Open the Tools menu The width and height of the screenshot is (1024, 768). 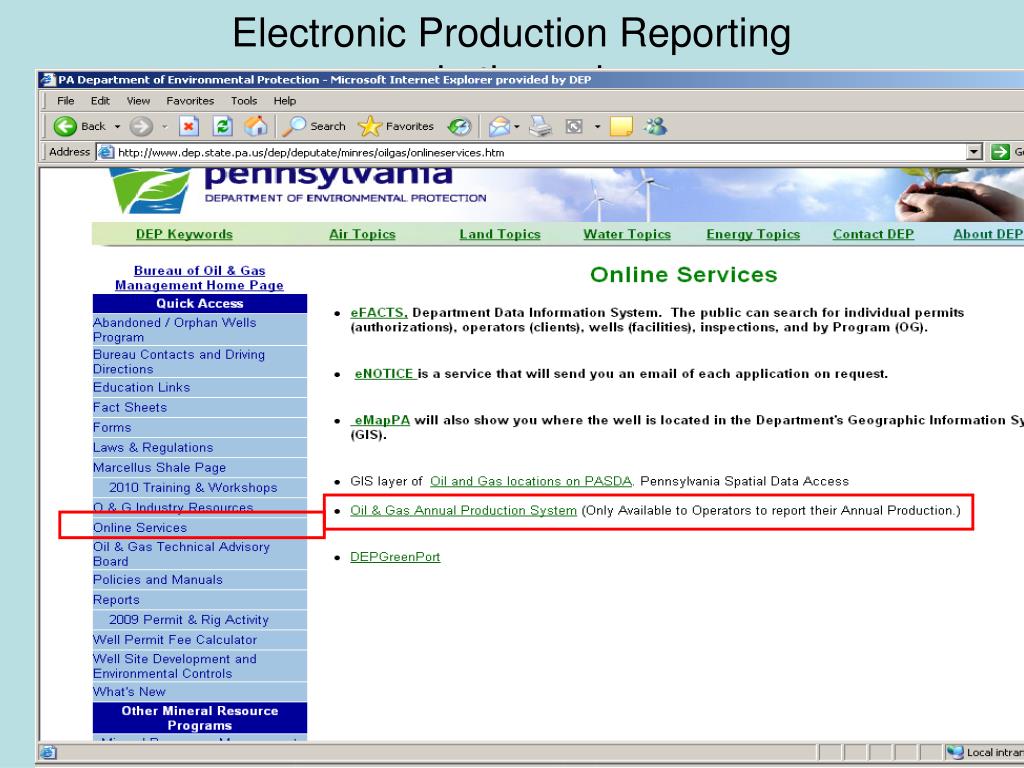coord(244,101)
